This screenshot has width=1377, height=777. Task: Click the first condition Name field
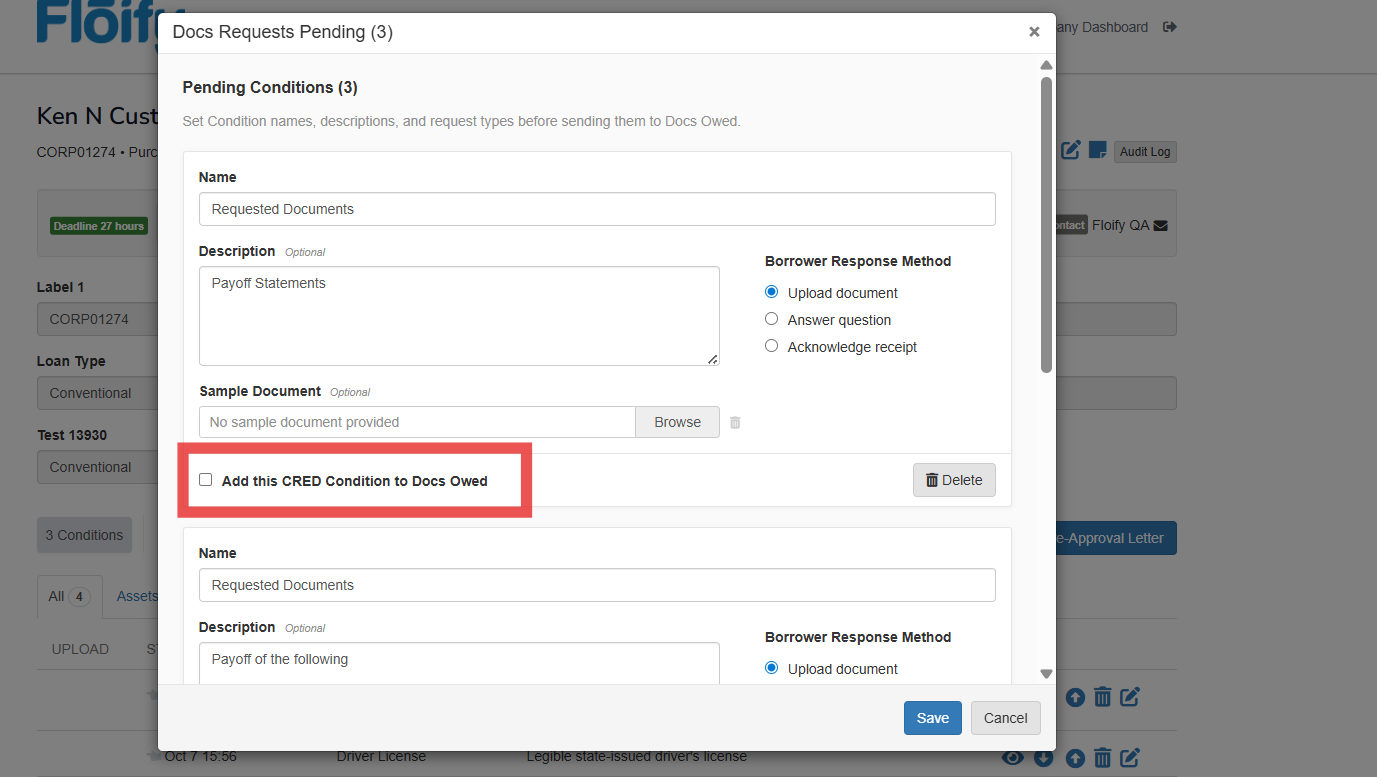(x=597, y=209)
